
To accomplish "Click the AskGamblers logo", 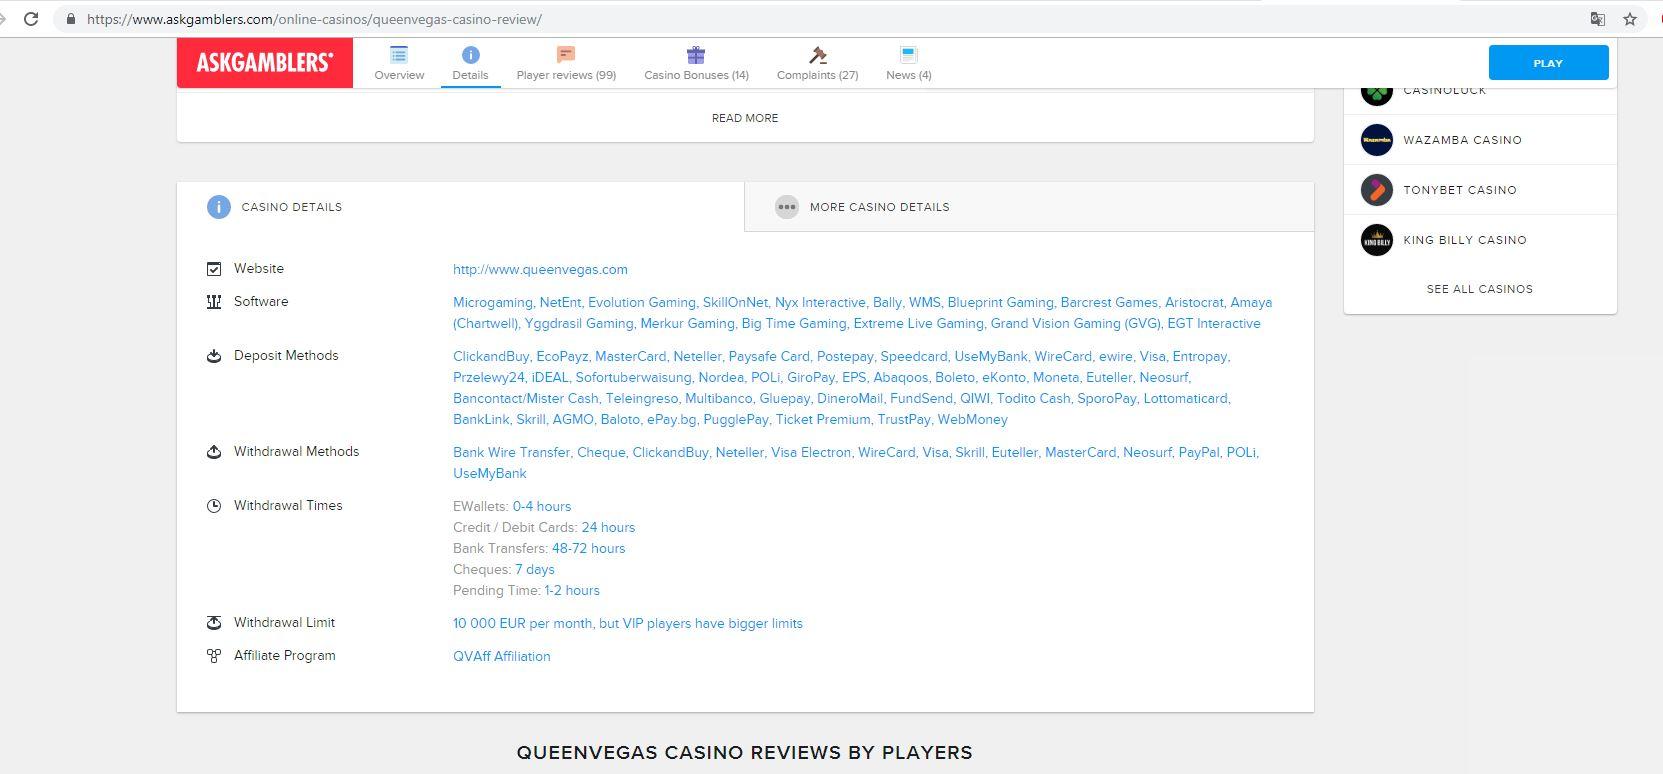I will pos(265,63).
